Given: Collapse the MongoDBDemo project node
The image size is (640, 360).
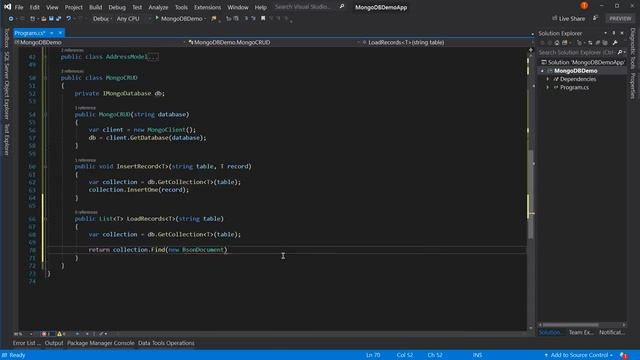Looking at the screenshot, I should tap(542, 71).
